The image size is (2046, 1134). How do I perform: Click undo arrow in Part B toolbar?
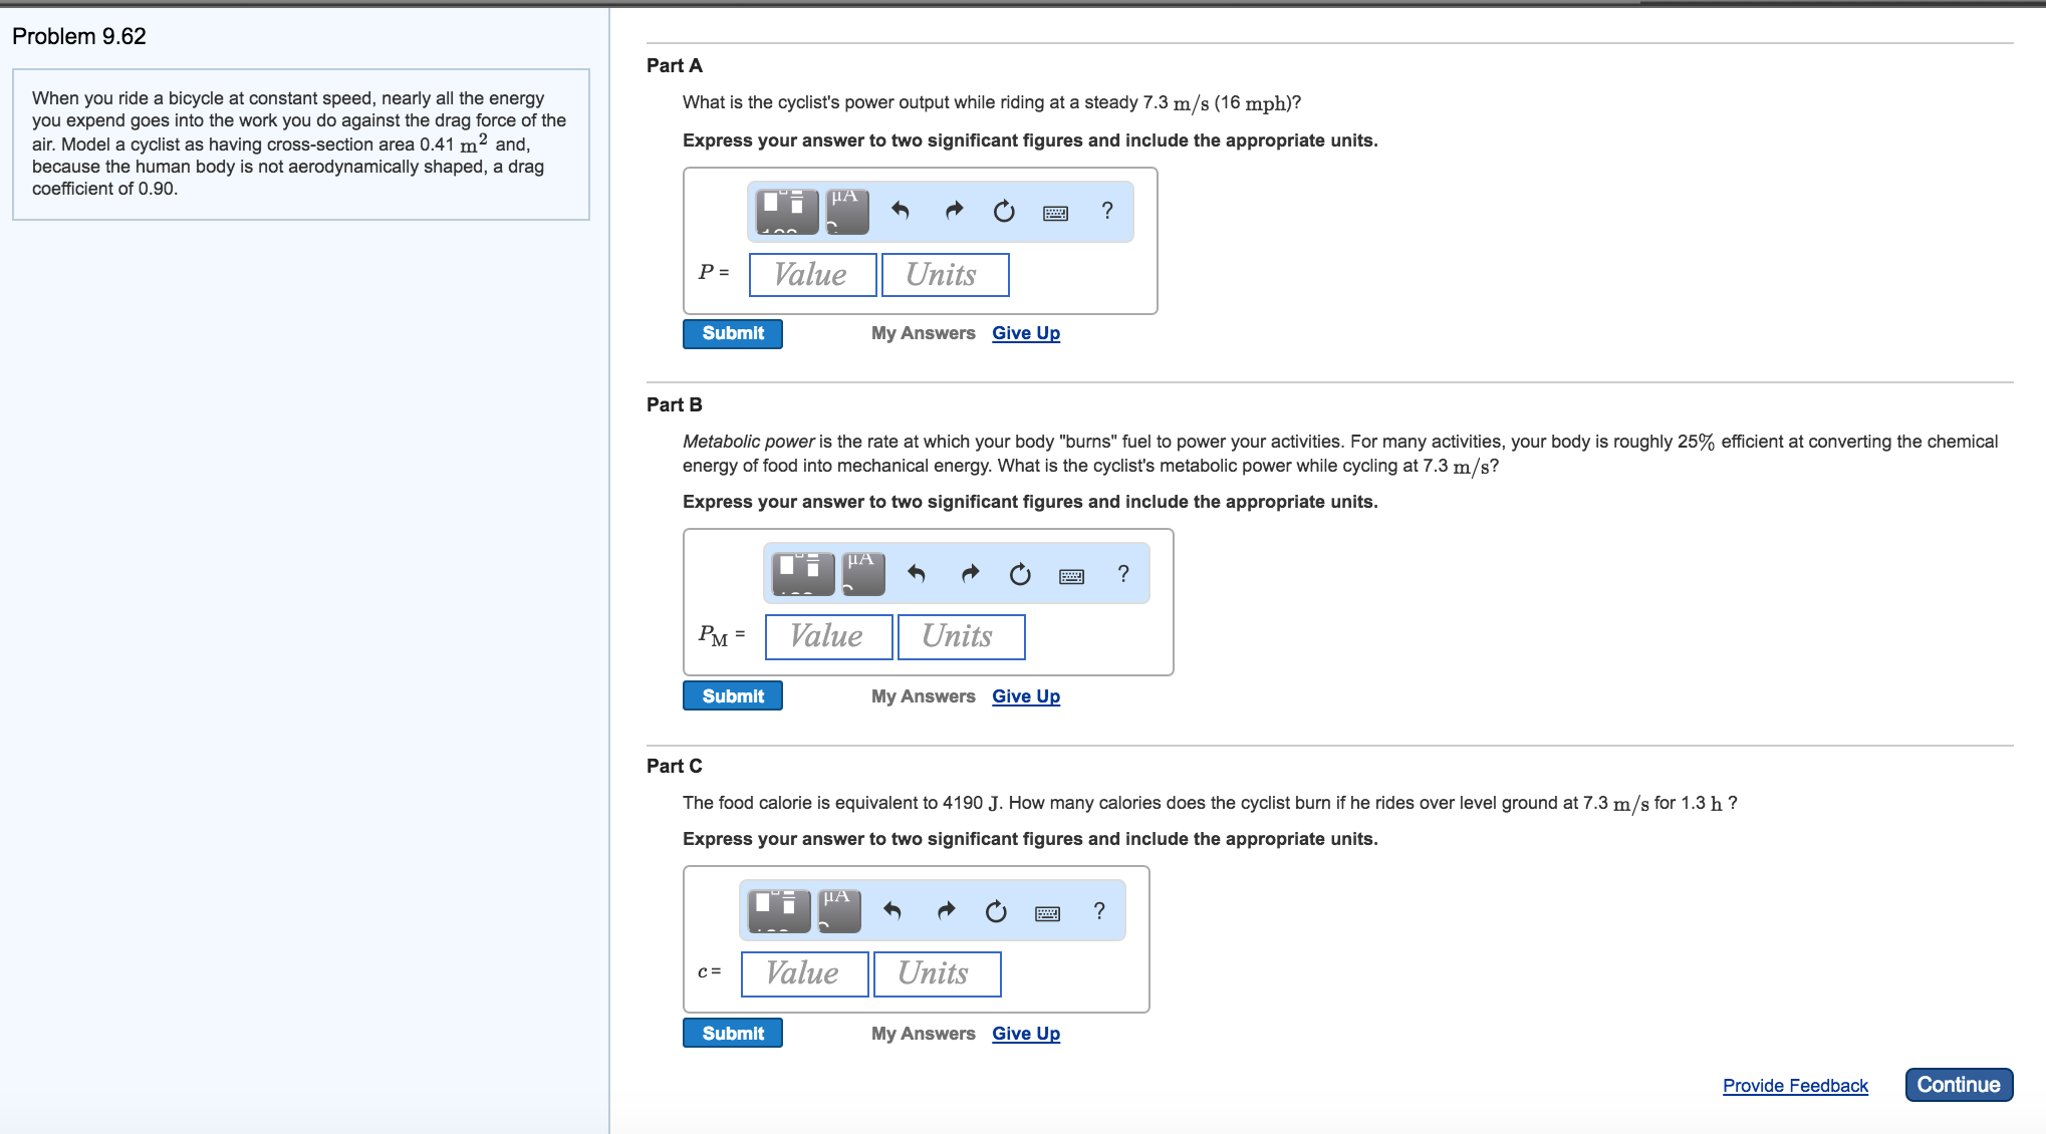point(916,574)
